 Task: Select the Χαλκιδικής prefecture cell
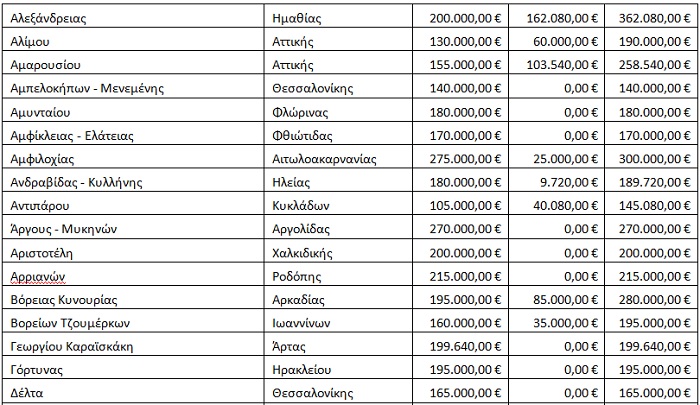[338, 252]
